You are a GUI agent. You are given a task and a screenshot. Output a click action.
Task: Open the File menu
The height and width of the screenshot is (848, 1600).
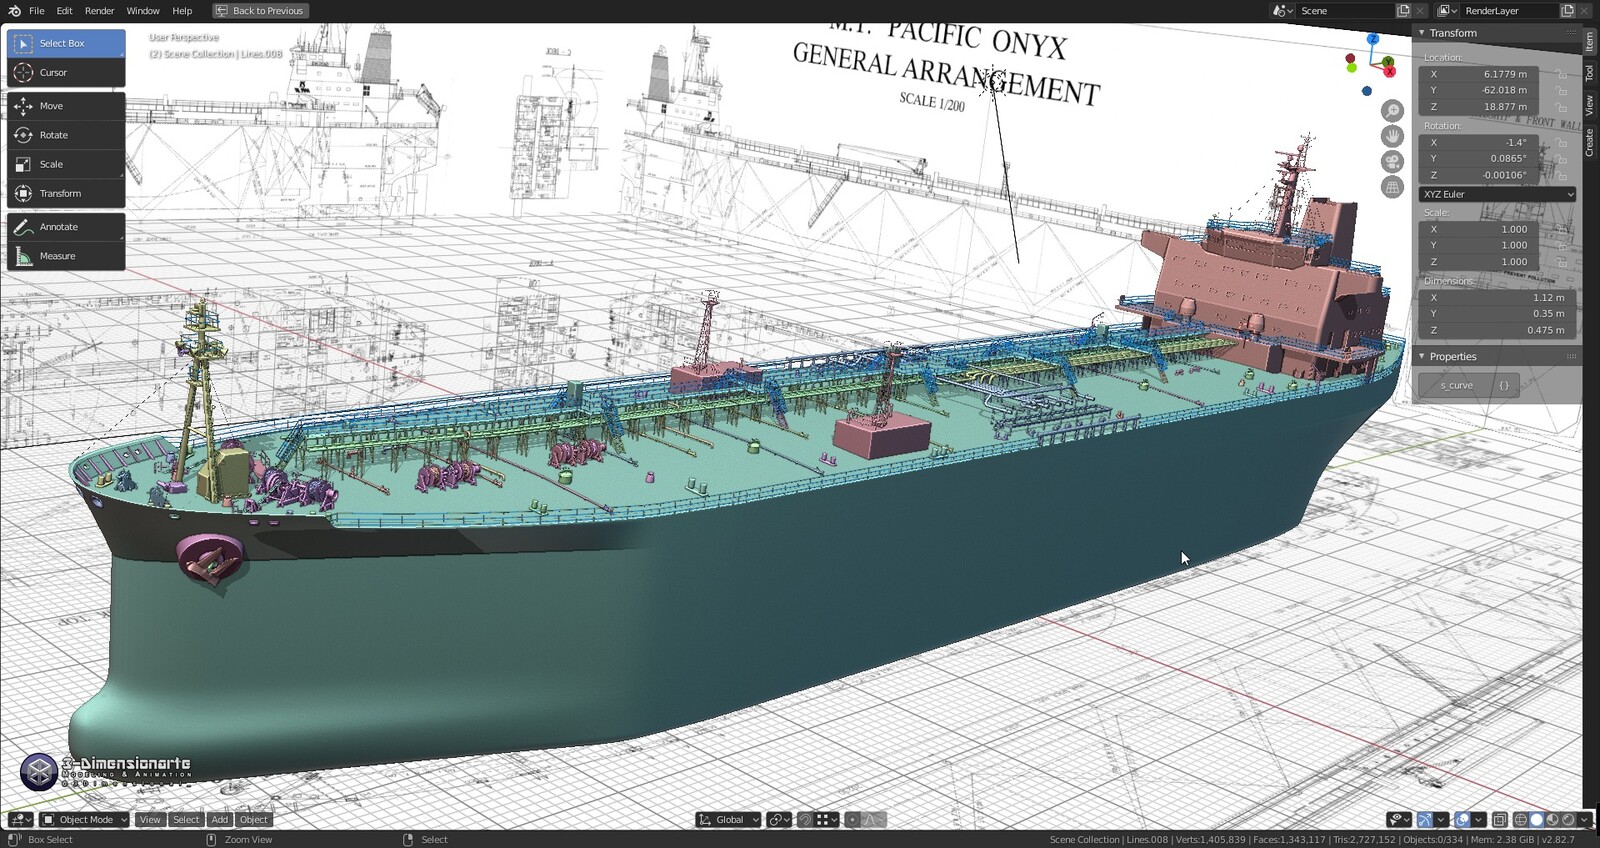pos(37,11)
